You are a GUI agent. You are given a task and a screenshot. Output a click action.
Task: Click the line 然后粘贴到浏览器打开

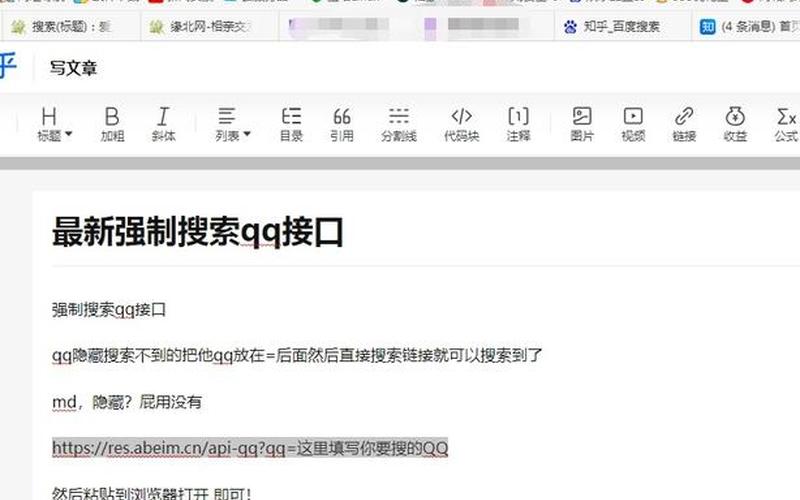pyautogui.click(x=152, y=493)
